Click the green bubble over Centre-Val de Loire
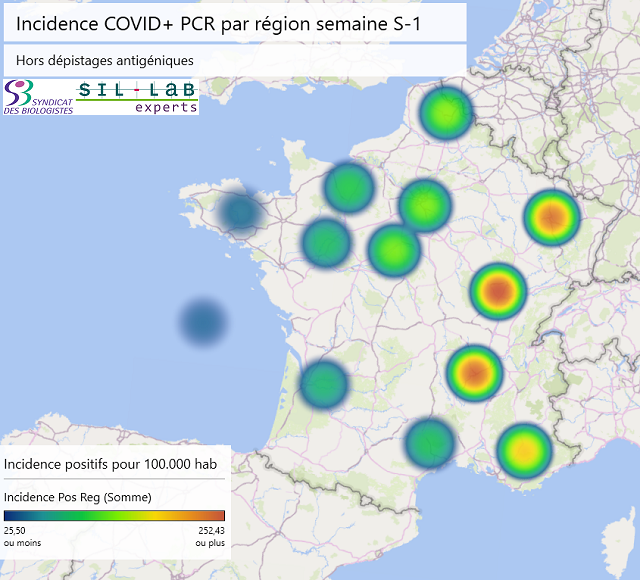This screenshot has width=640, height=580. 394,250
